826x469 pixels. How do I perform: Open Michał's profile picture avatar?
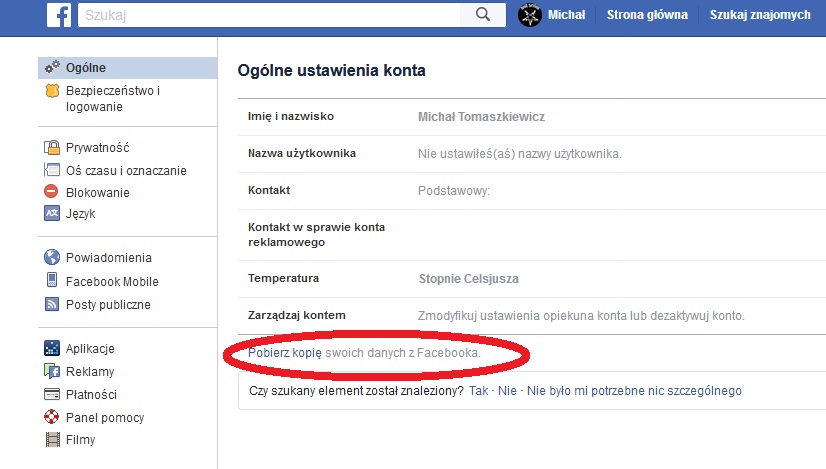pyautogui.click(x=529, y=15)
